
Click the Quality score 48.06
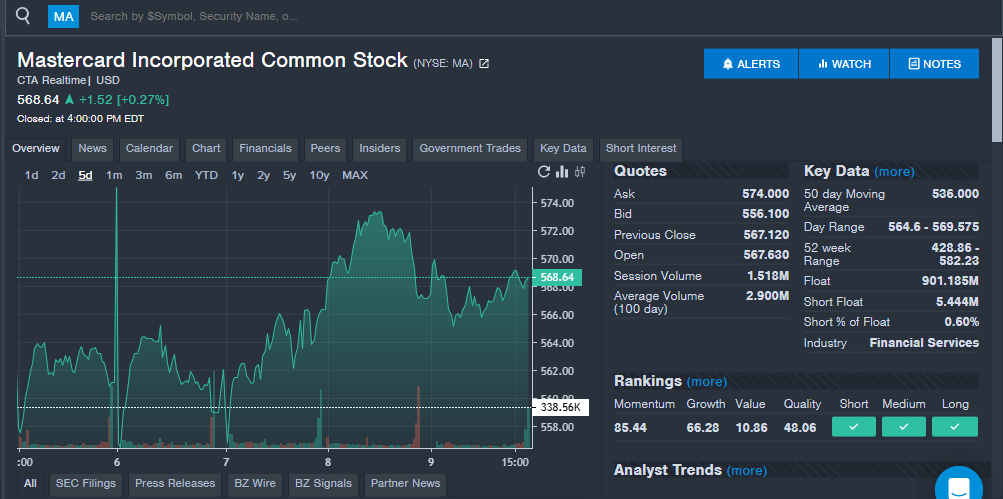click(800, 427)
